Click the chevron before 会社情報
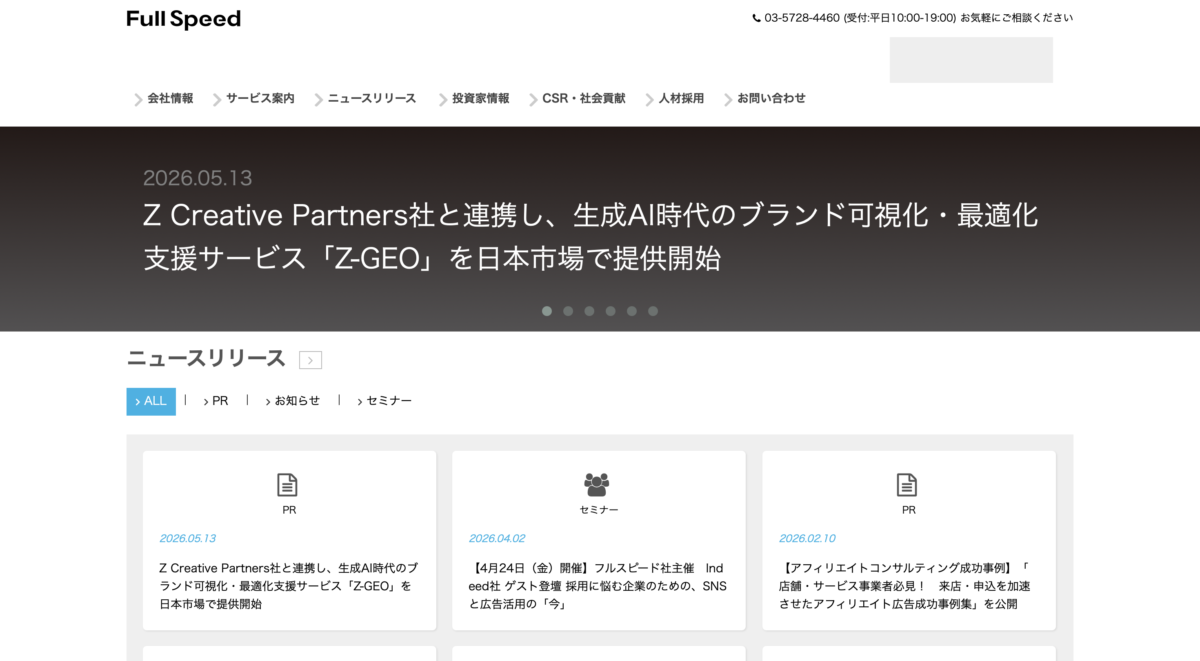 (138, 99)
